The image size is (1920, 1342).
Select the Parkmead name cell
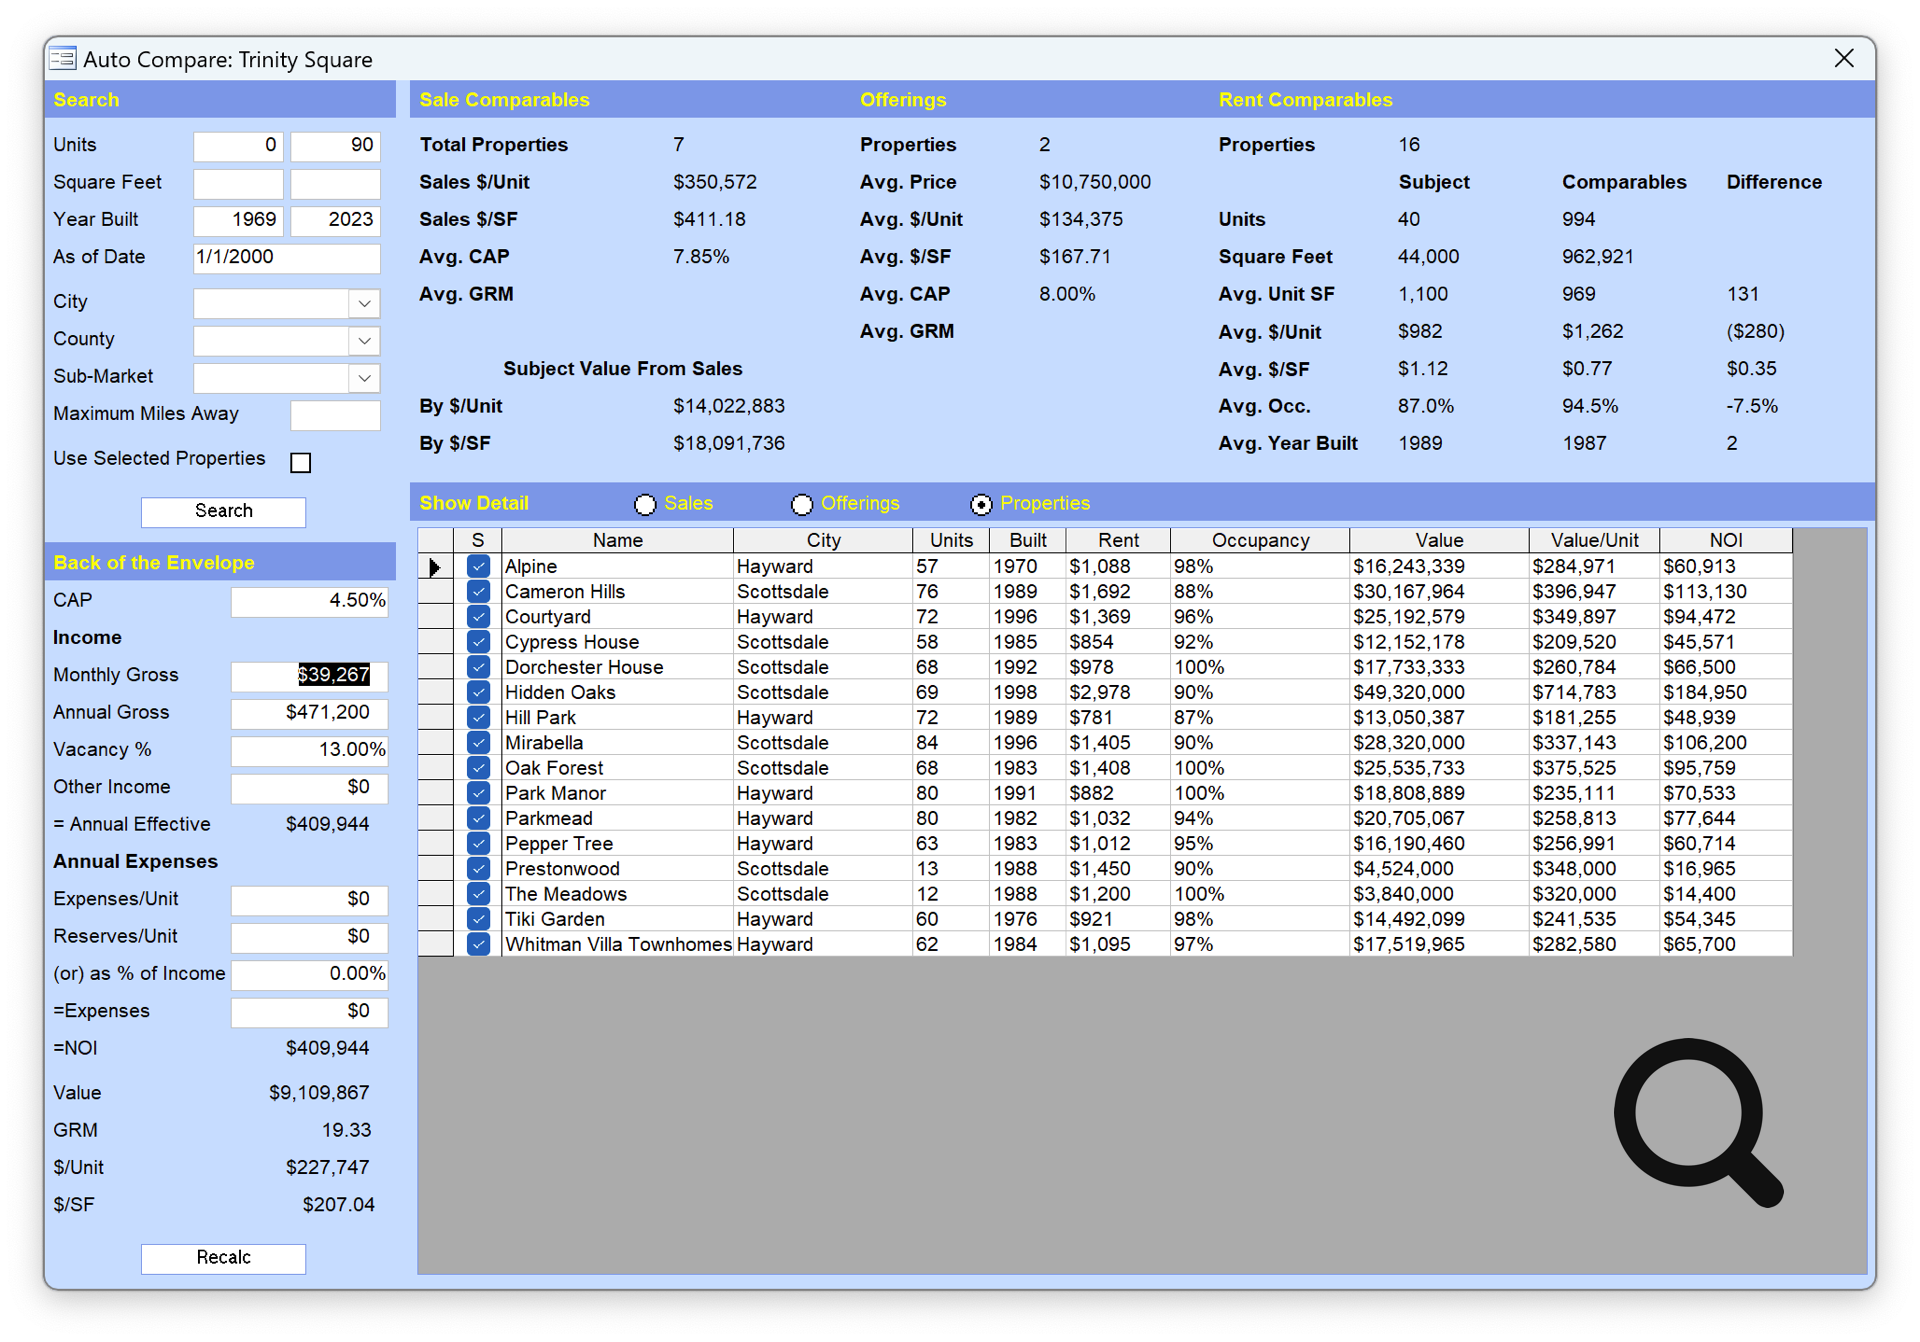pos(617,818)
